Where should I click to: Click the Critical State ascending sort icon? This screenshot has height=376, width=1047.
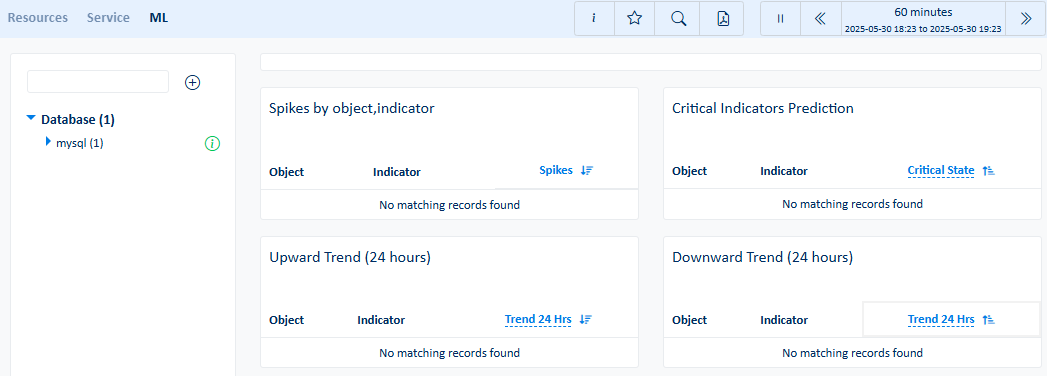(989, 171)
